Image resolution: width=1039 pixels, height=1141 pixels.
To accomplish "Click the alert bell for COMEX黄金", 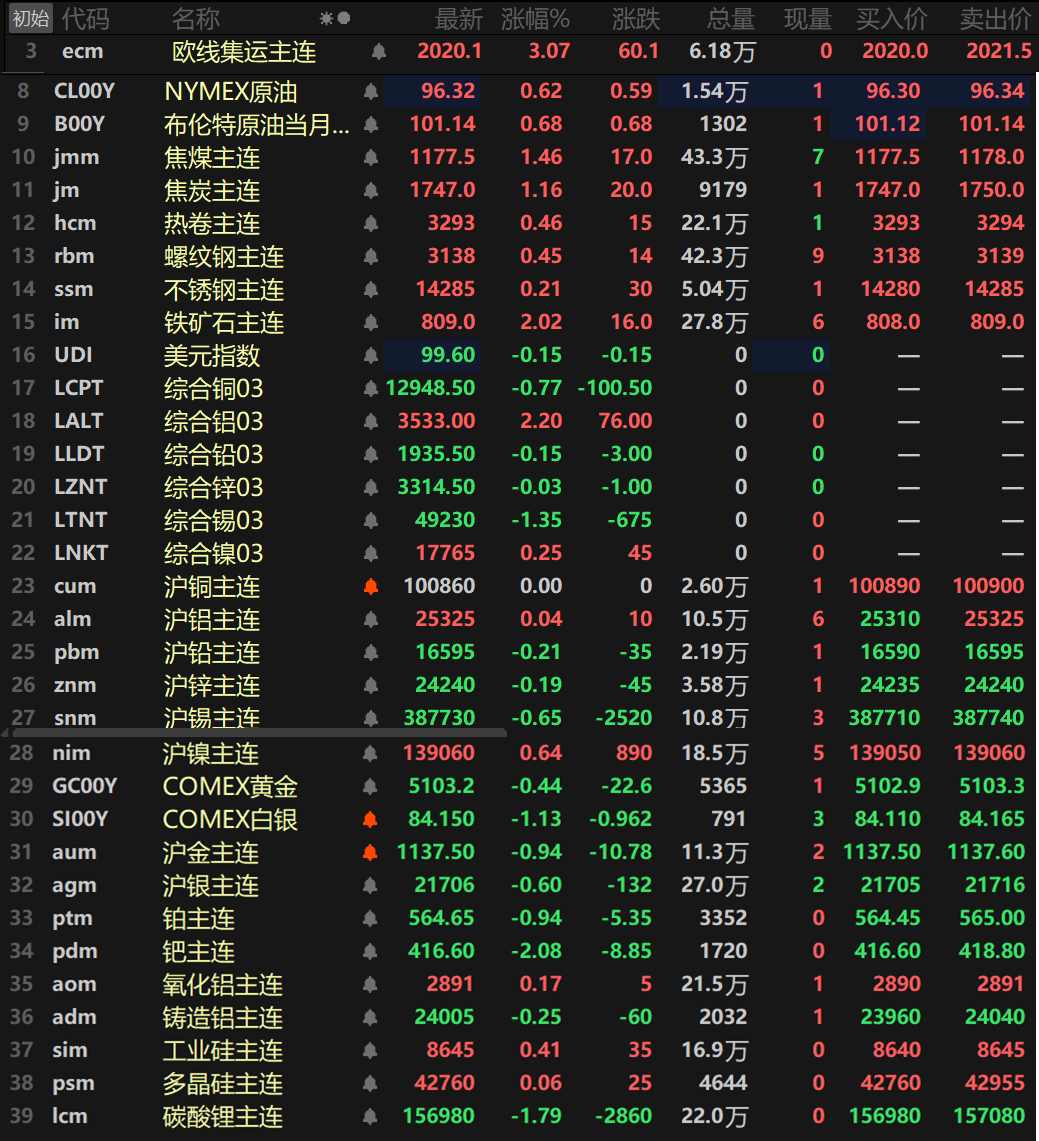I will click(370, 786).
